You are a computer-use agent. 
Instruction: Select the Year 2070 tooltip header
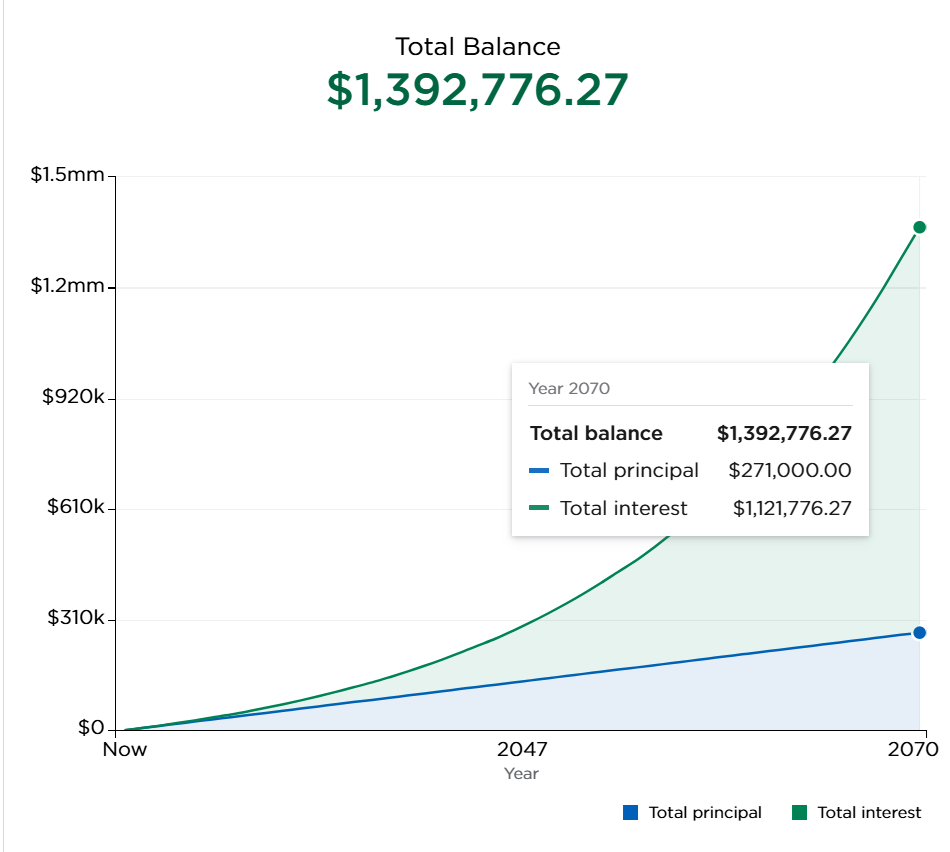point(569,388)
